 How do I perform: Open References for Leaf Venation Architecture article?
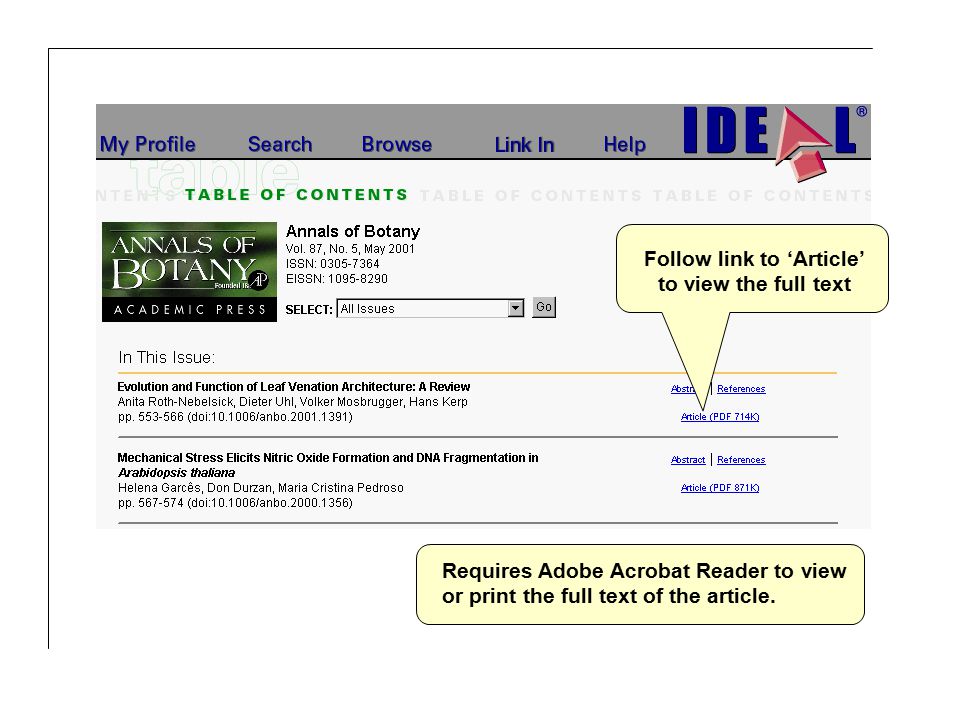click(741, 389)
